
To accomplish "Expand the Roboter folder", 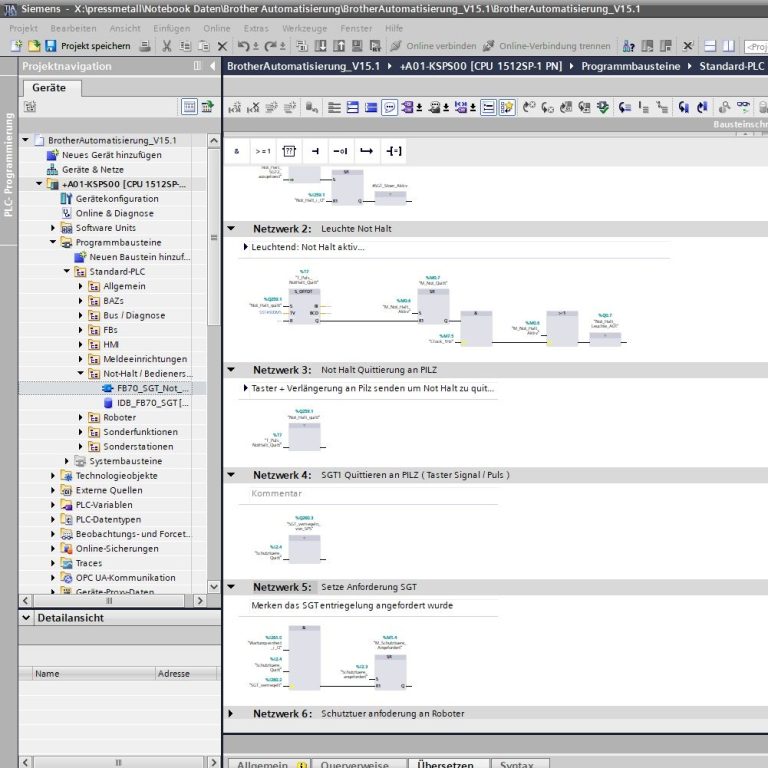I will [x=81, y=417].
